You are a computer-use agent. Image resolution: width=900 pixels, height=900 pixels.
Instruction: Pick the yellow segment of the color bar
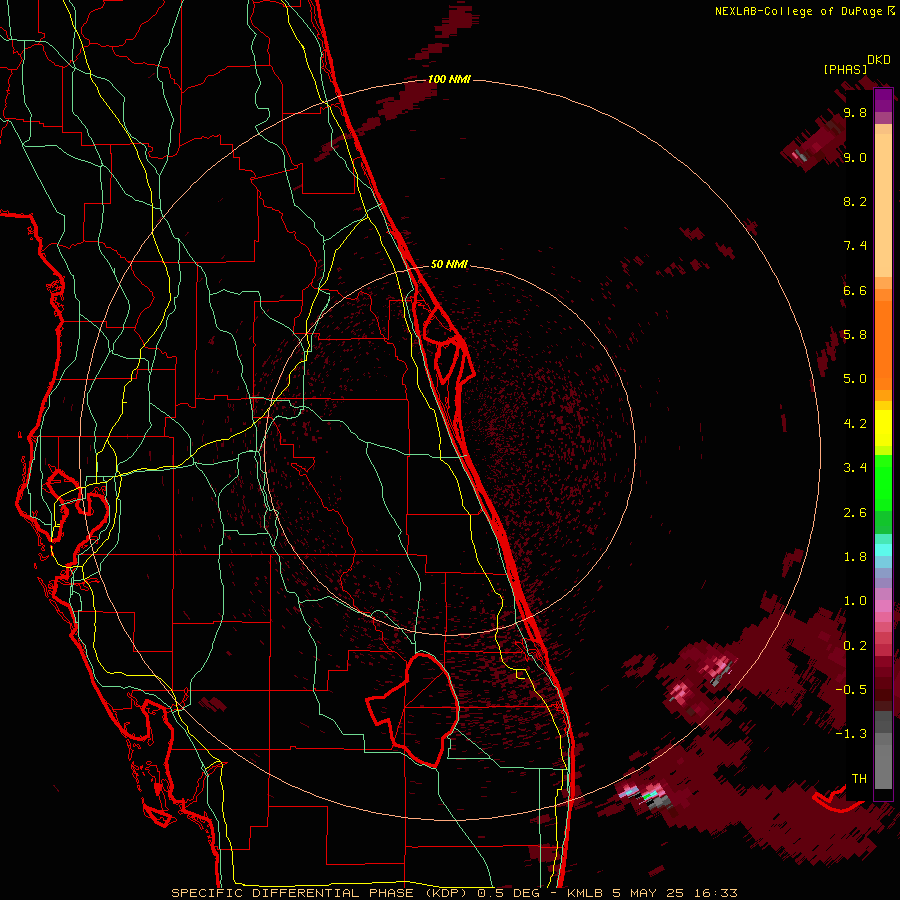click(x=883, y=428)
